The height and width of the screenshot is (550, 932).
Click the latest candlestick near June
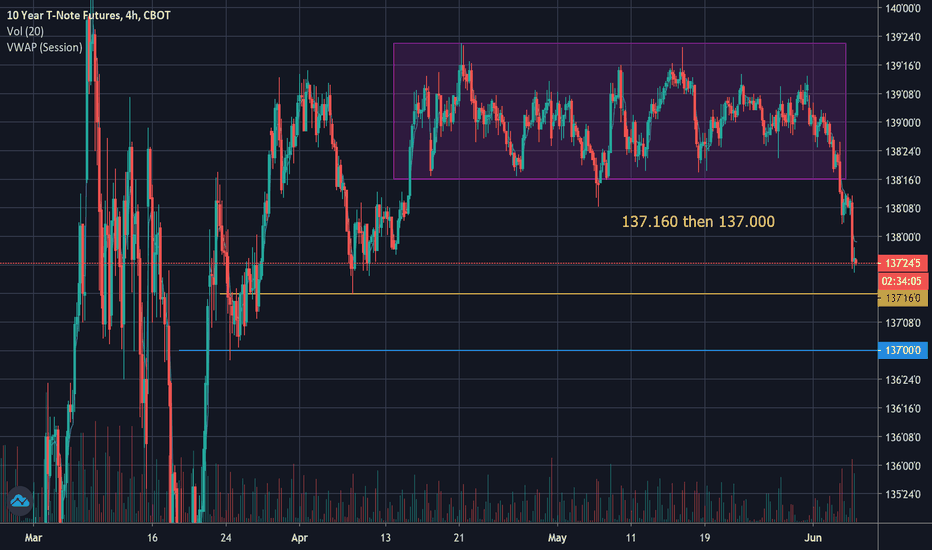(x=855, y=262)
